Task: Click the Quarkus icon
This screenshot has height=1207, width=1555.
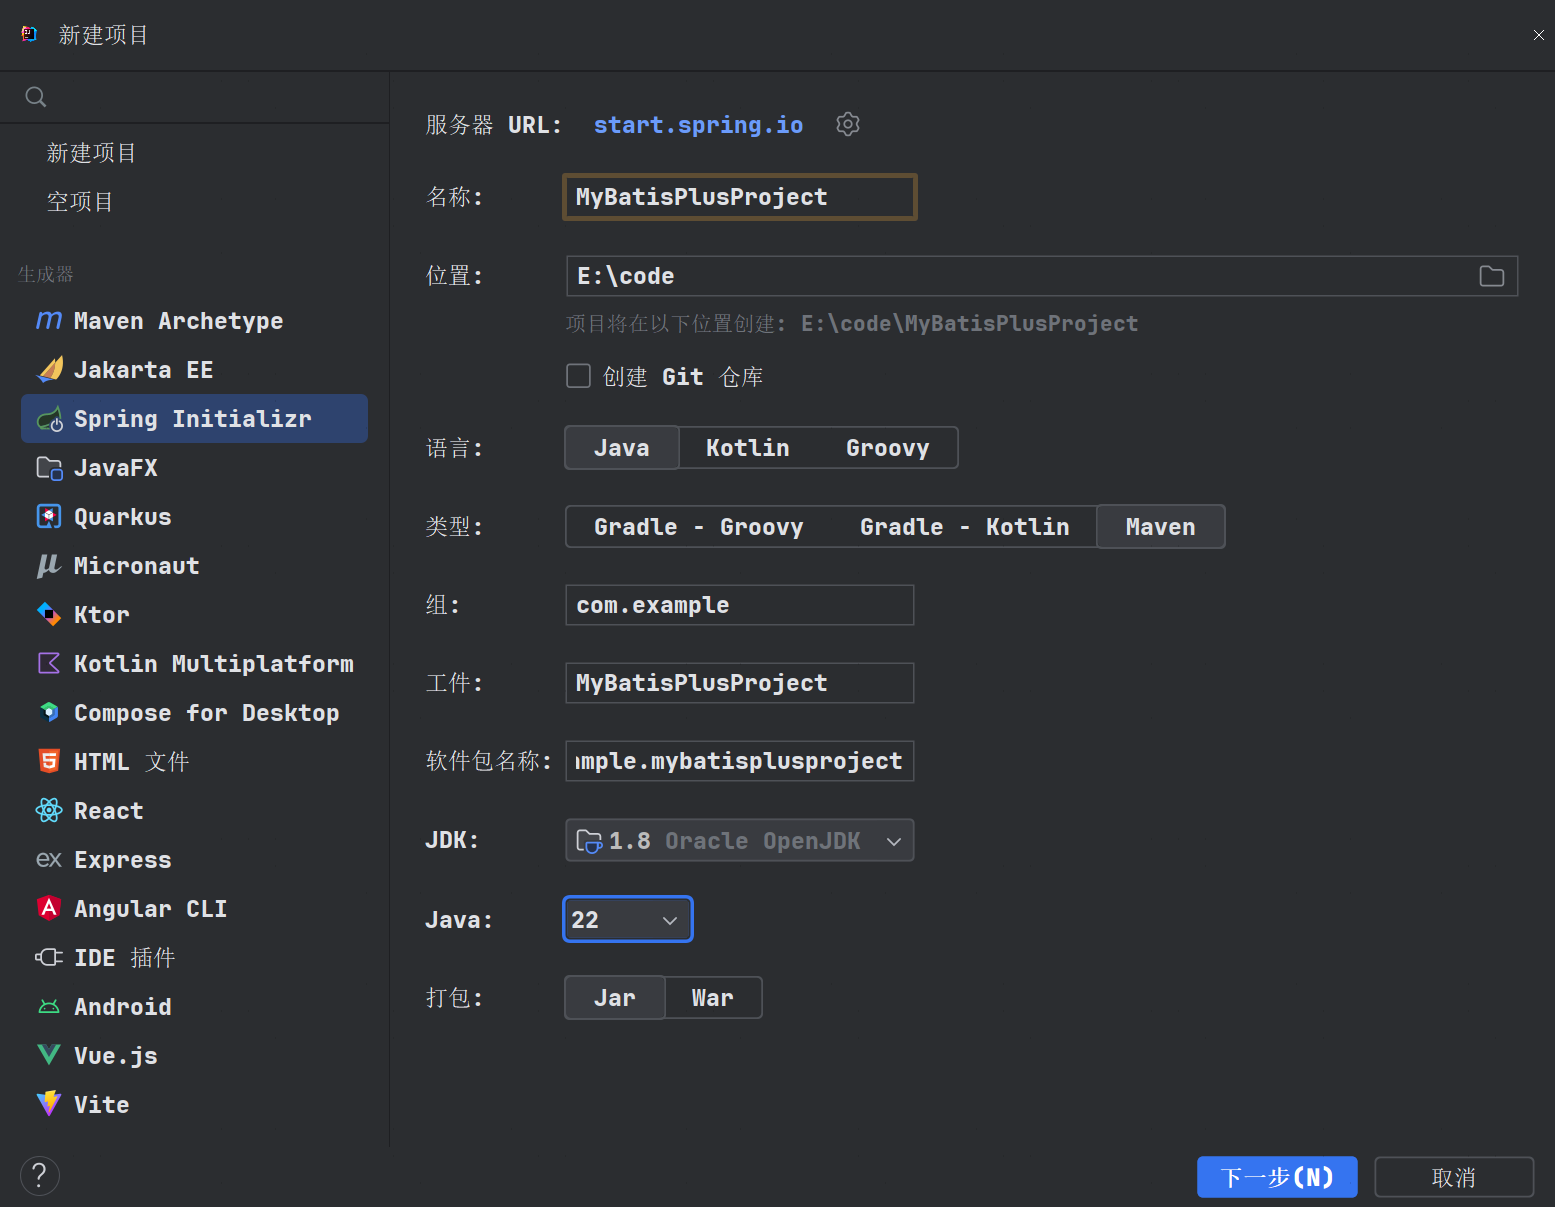Action: [49, 517]
